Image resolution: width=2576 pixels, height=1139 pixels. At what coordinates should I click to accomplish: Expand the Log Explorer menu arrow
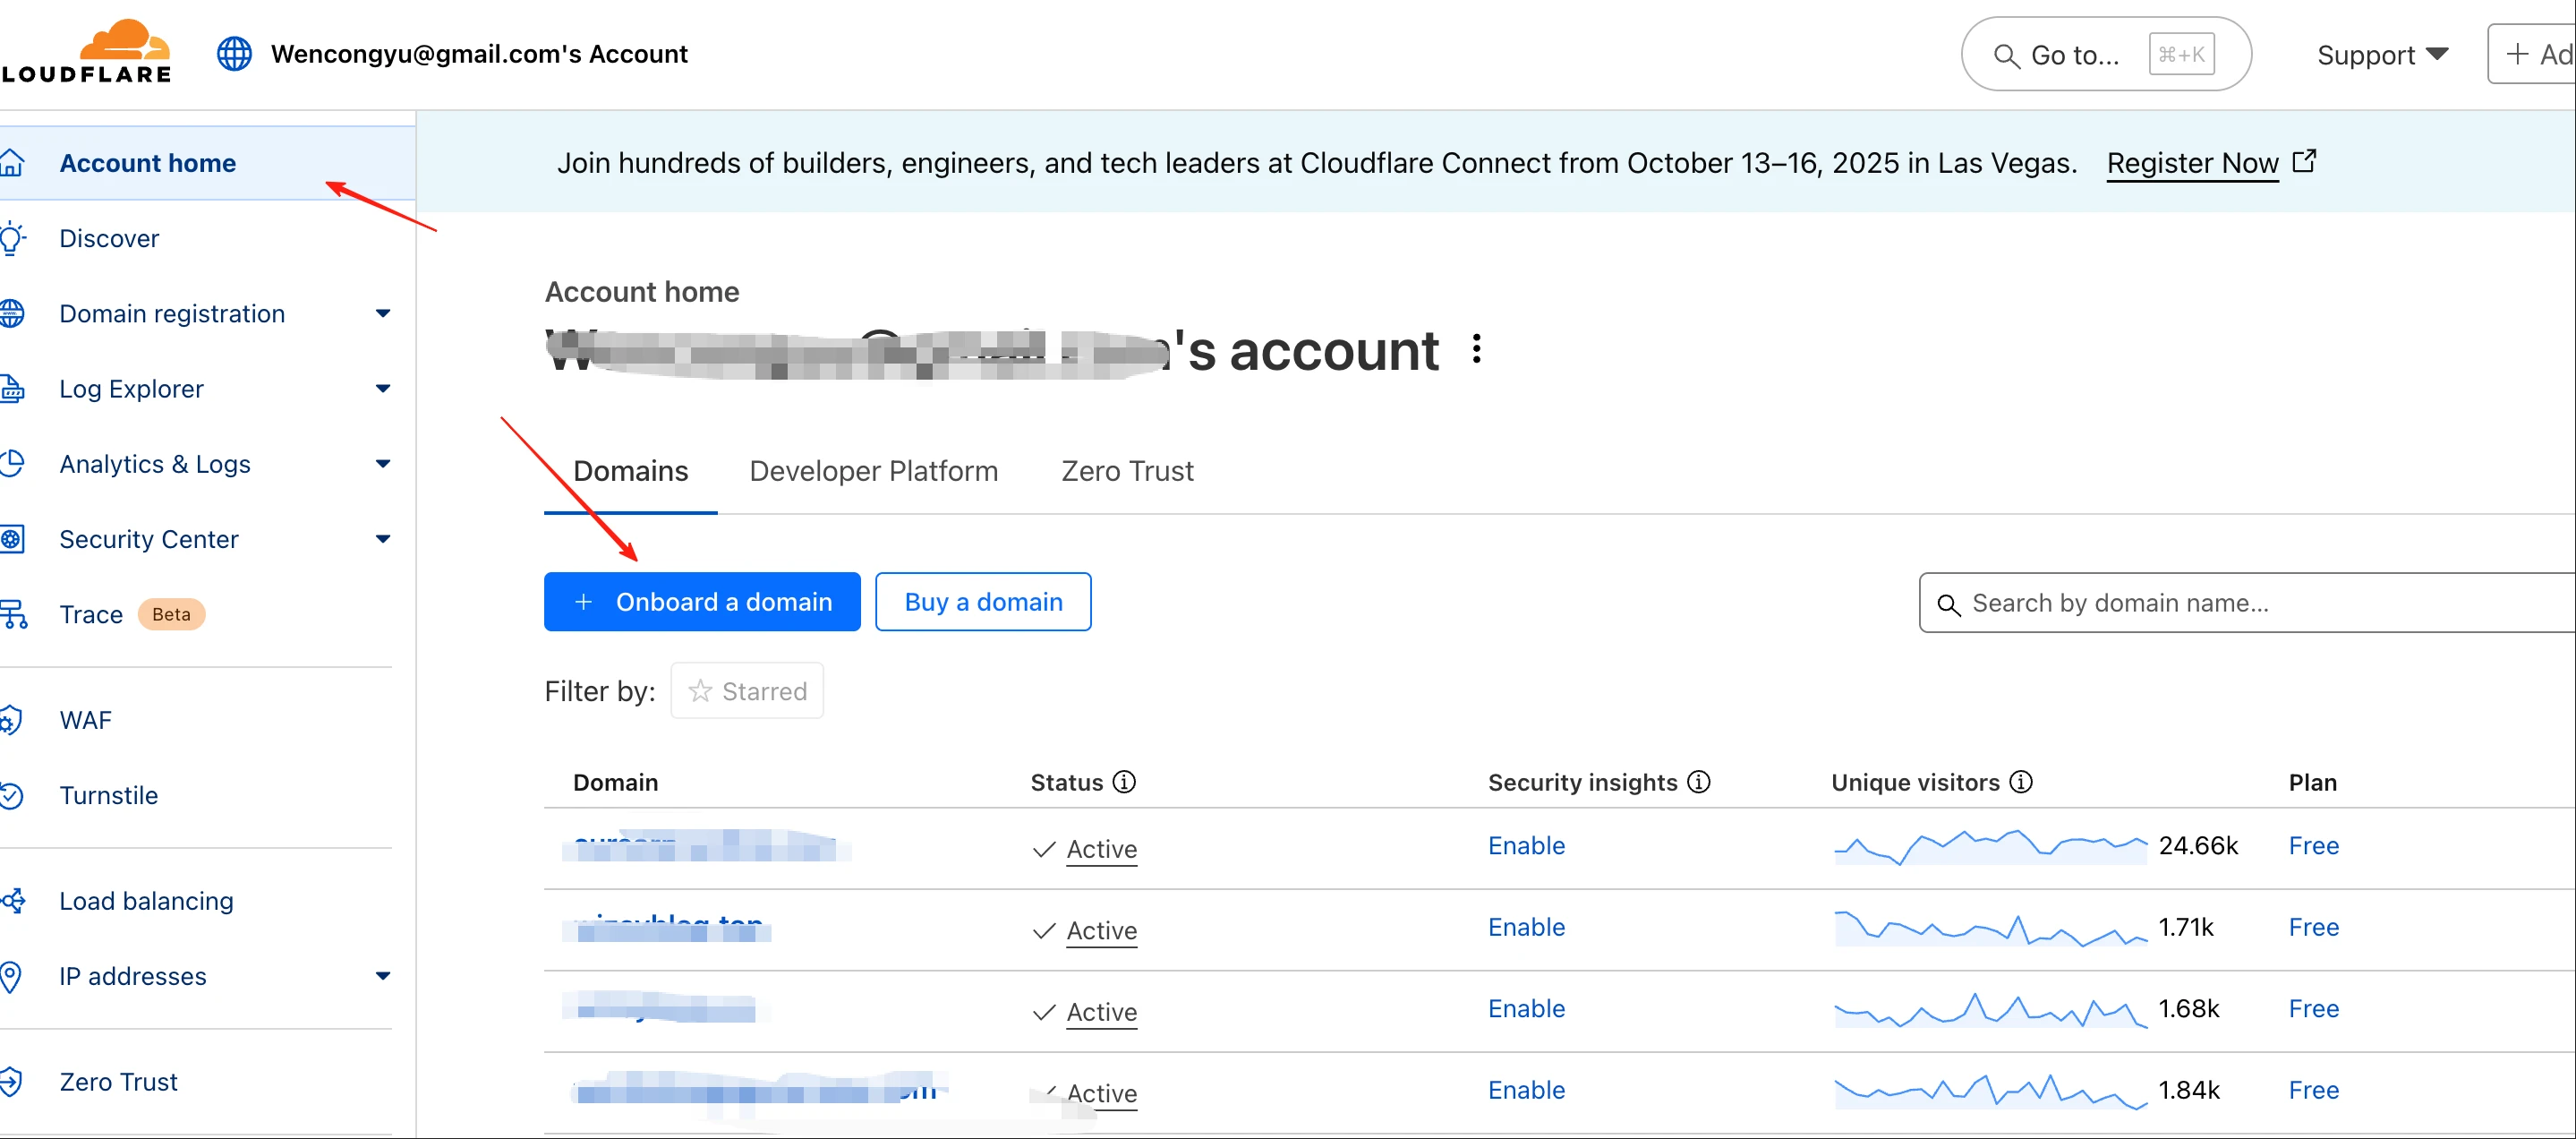[383, 389]
